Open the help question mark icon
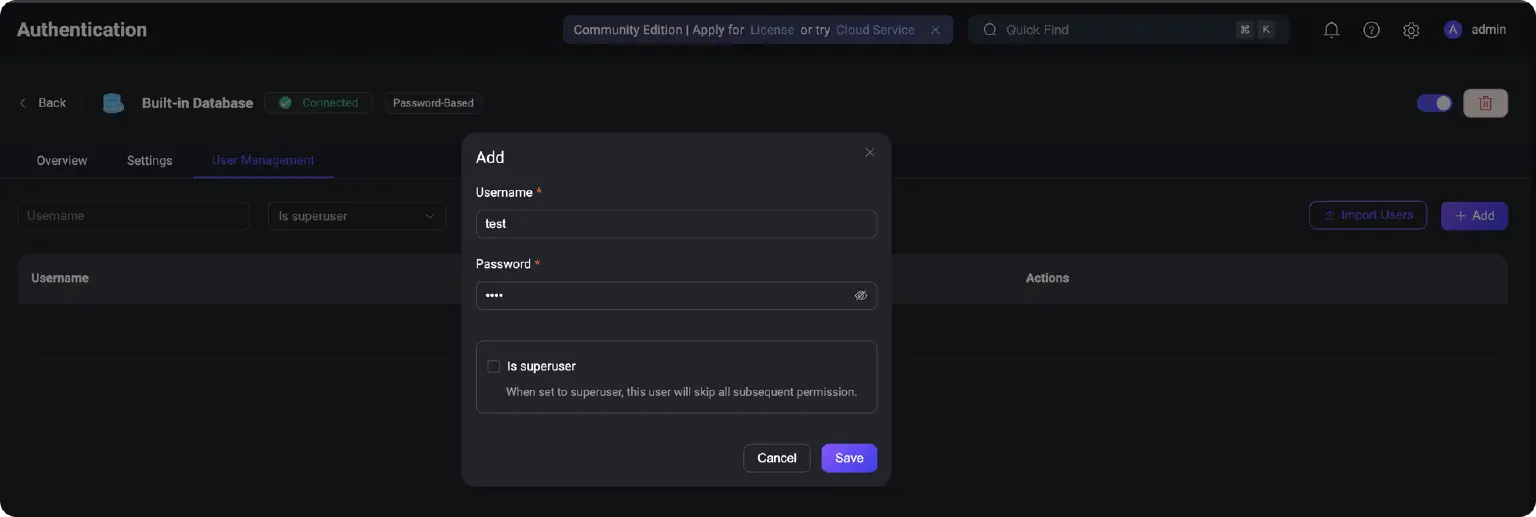This screenshot has height=517, width=1536. tap(1371, 30)
